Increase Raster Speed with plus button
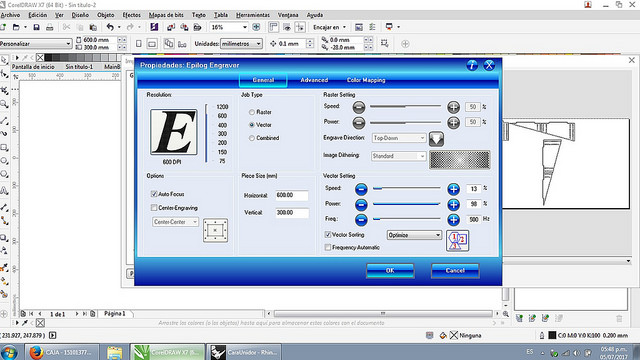 point(453,107)
